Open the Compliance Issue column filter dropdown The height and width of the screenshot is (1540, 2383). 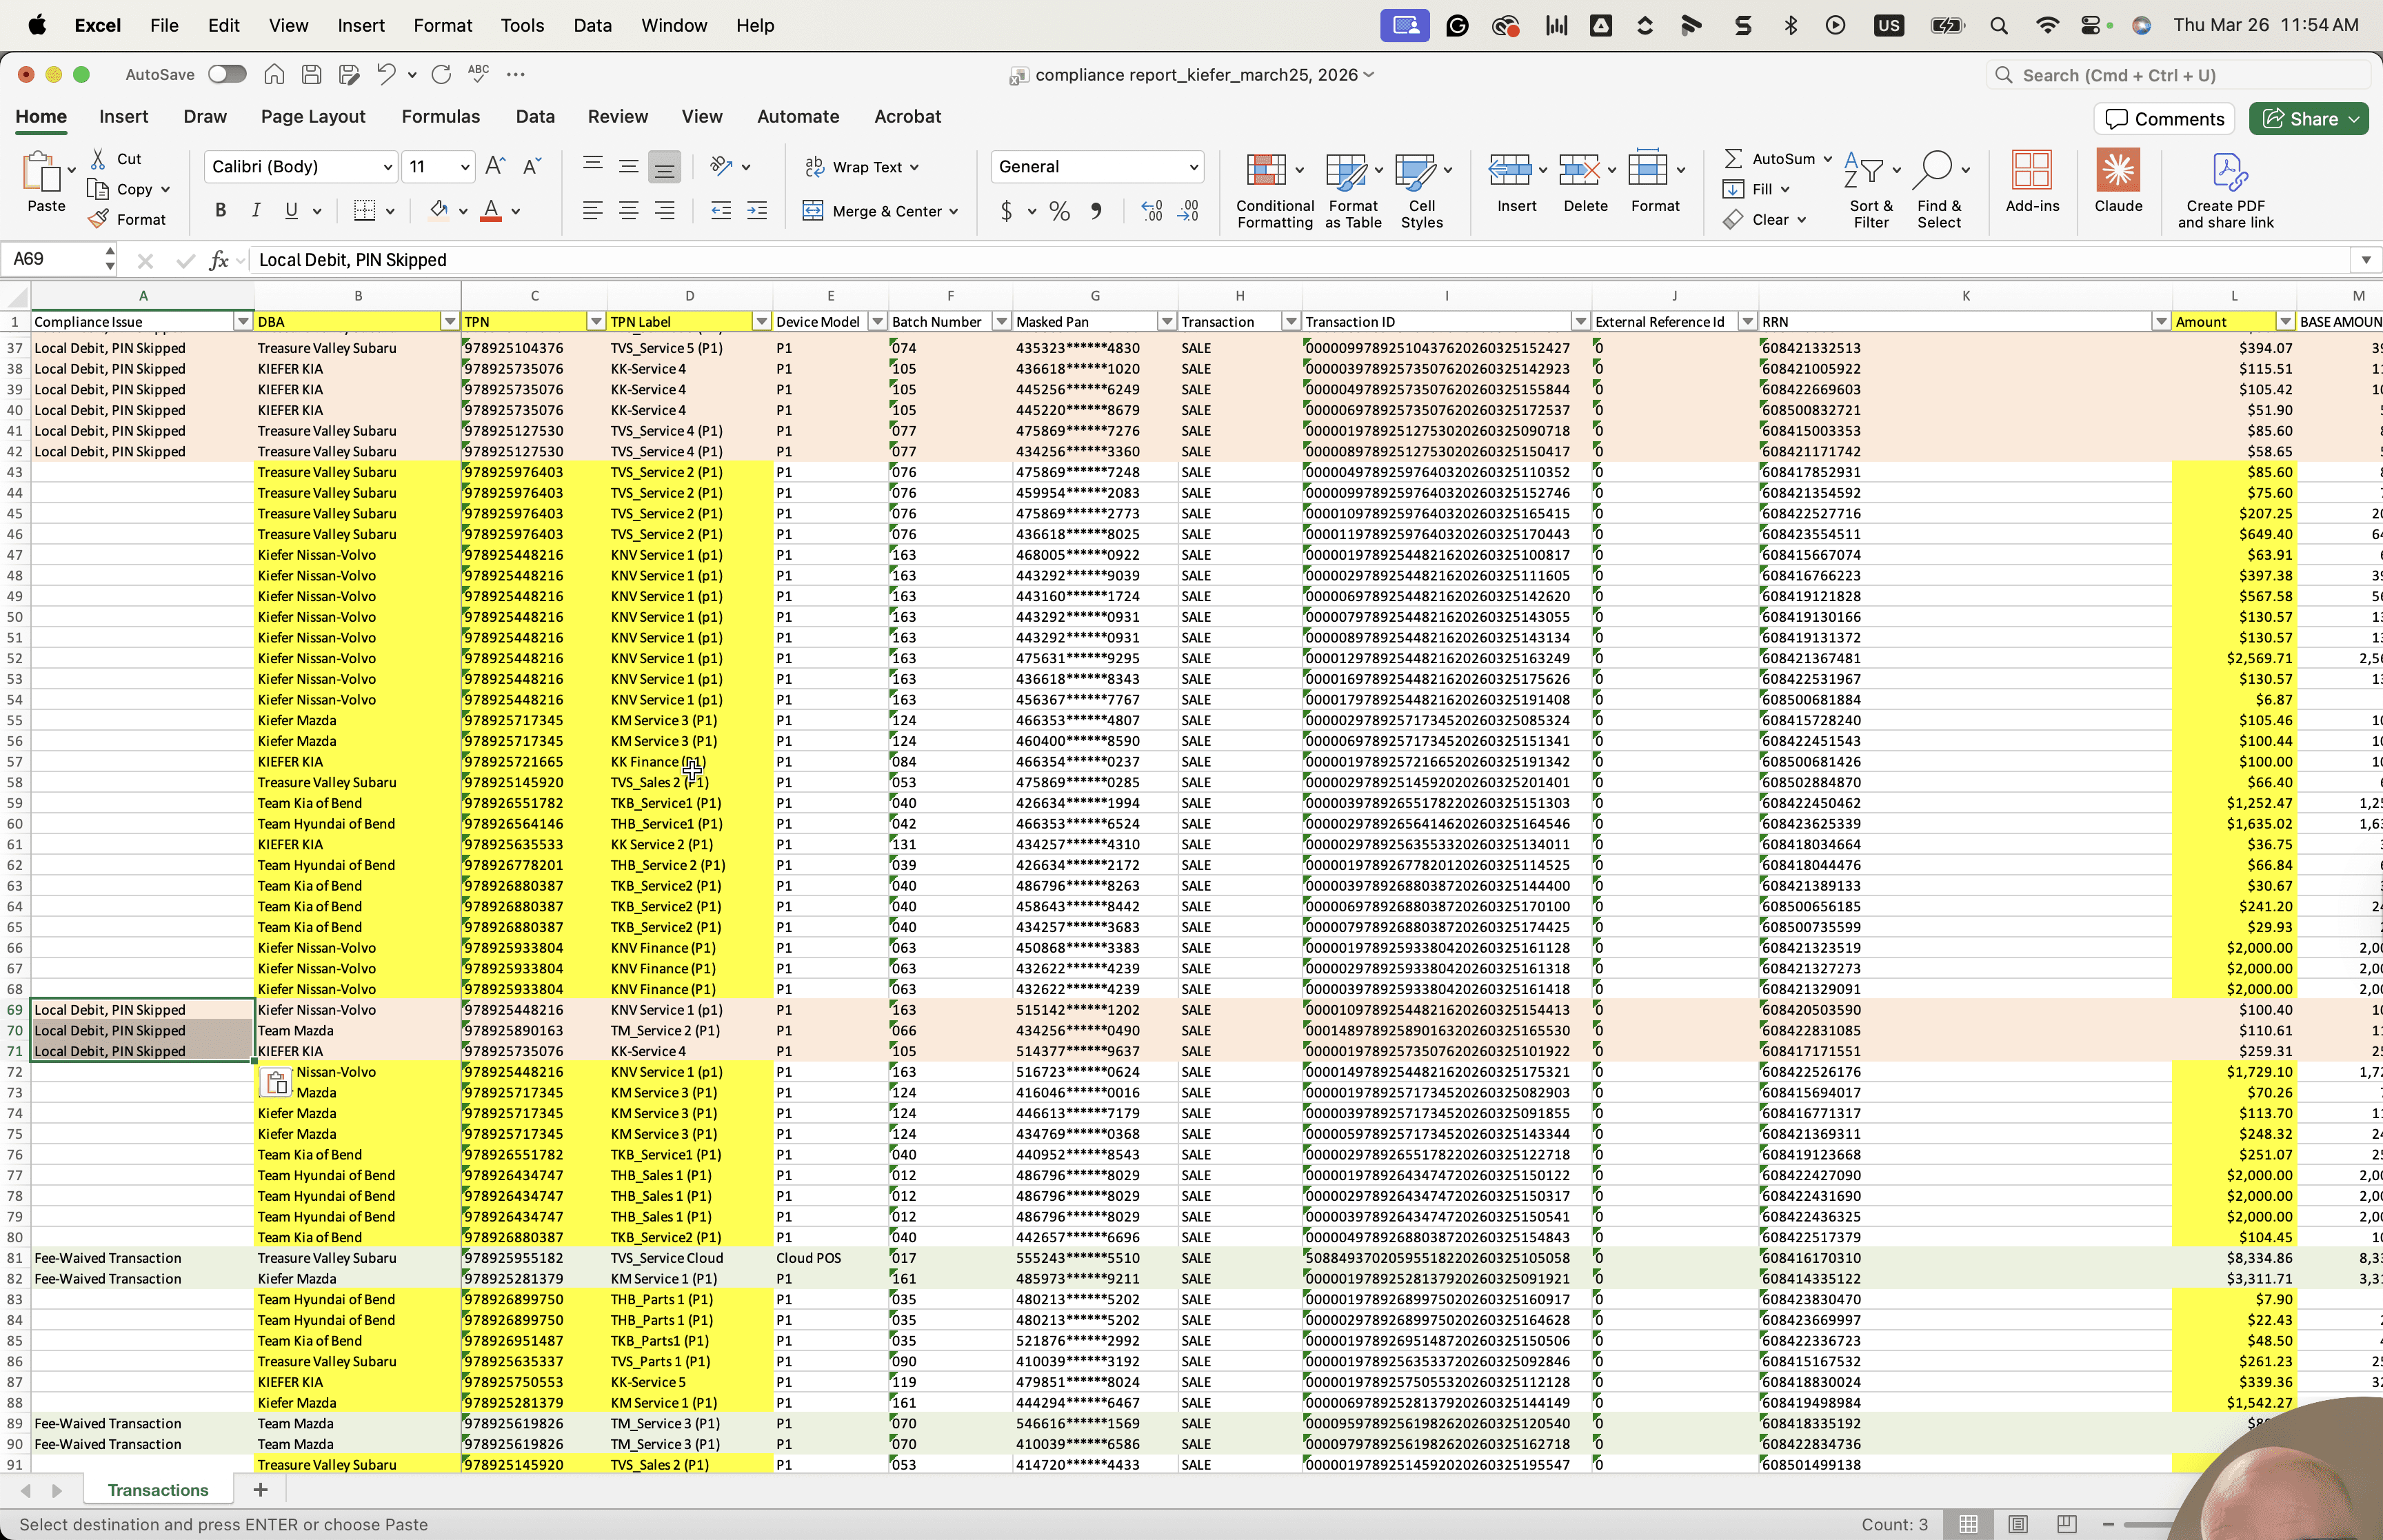242,322
